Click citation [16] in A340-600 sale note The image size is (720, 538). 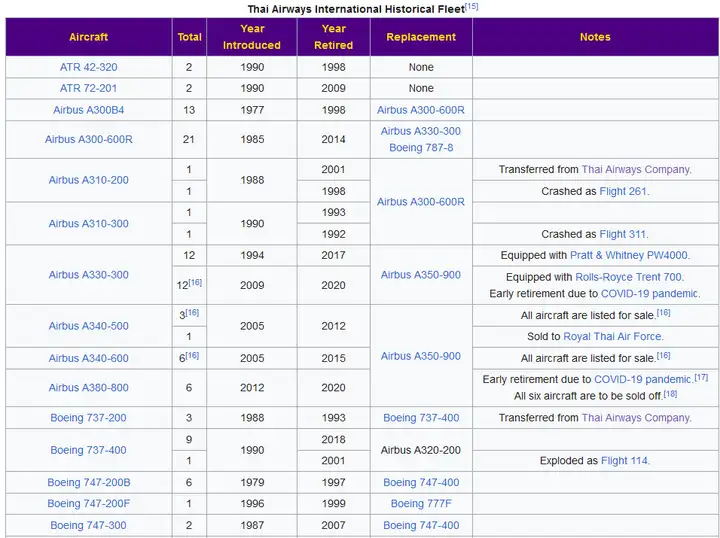point(663,355)
